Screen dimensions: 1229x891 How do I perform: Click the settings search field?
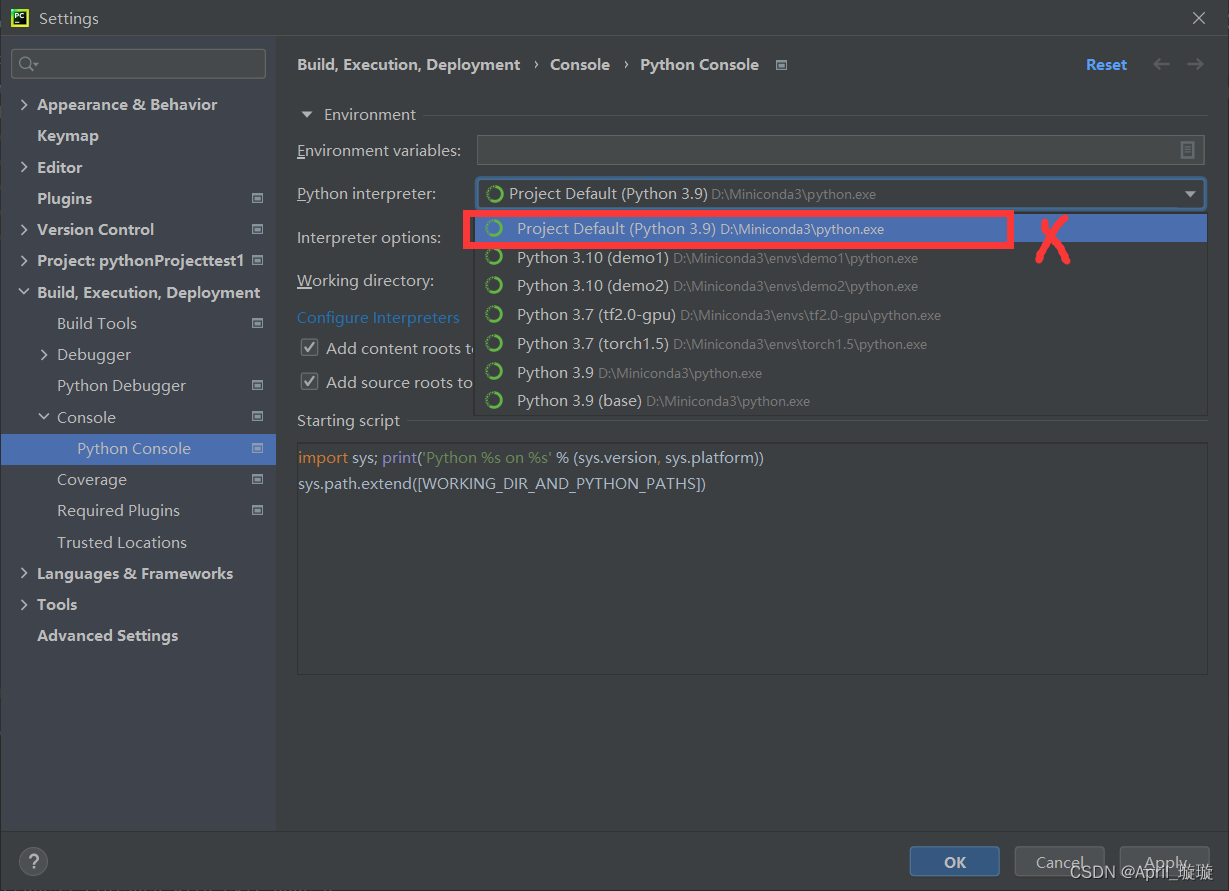[x=139, y=64]
